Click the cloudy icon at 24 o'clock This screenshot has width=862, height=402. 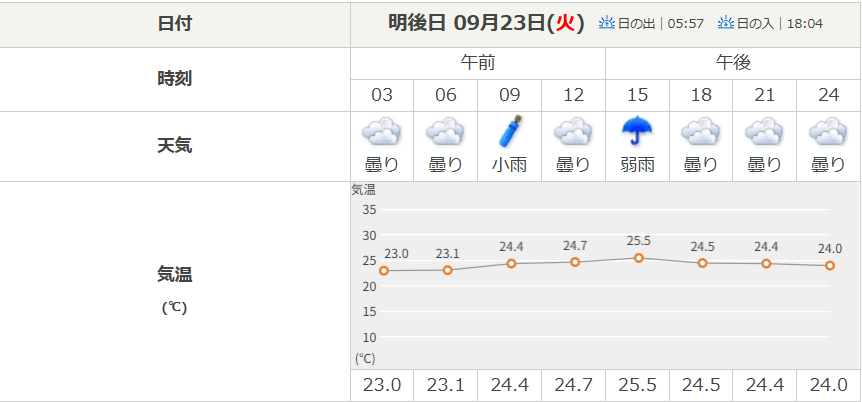[829, 132]
